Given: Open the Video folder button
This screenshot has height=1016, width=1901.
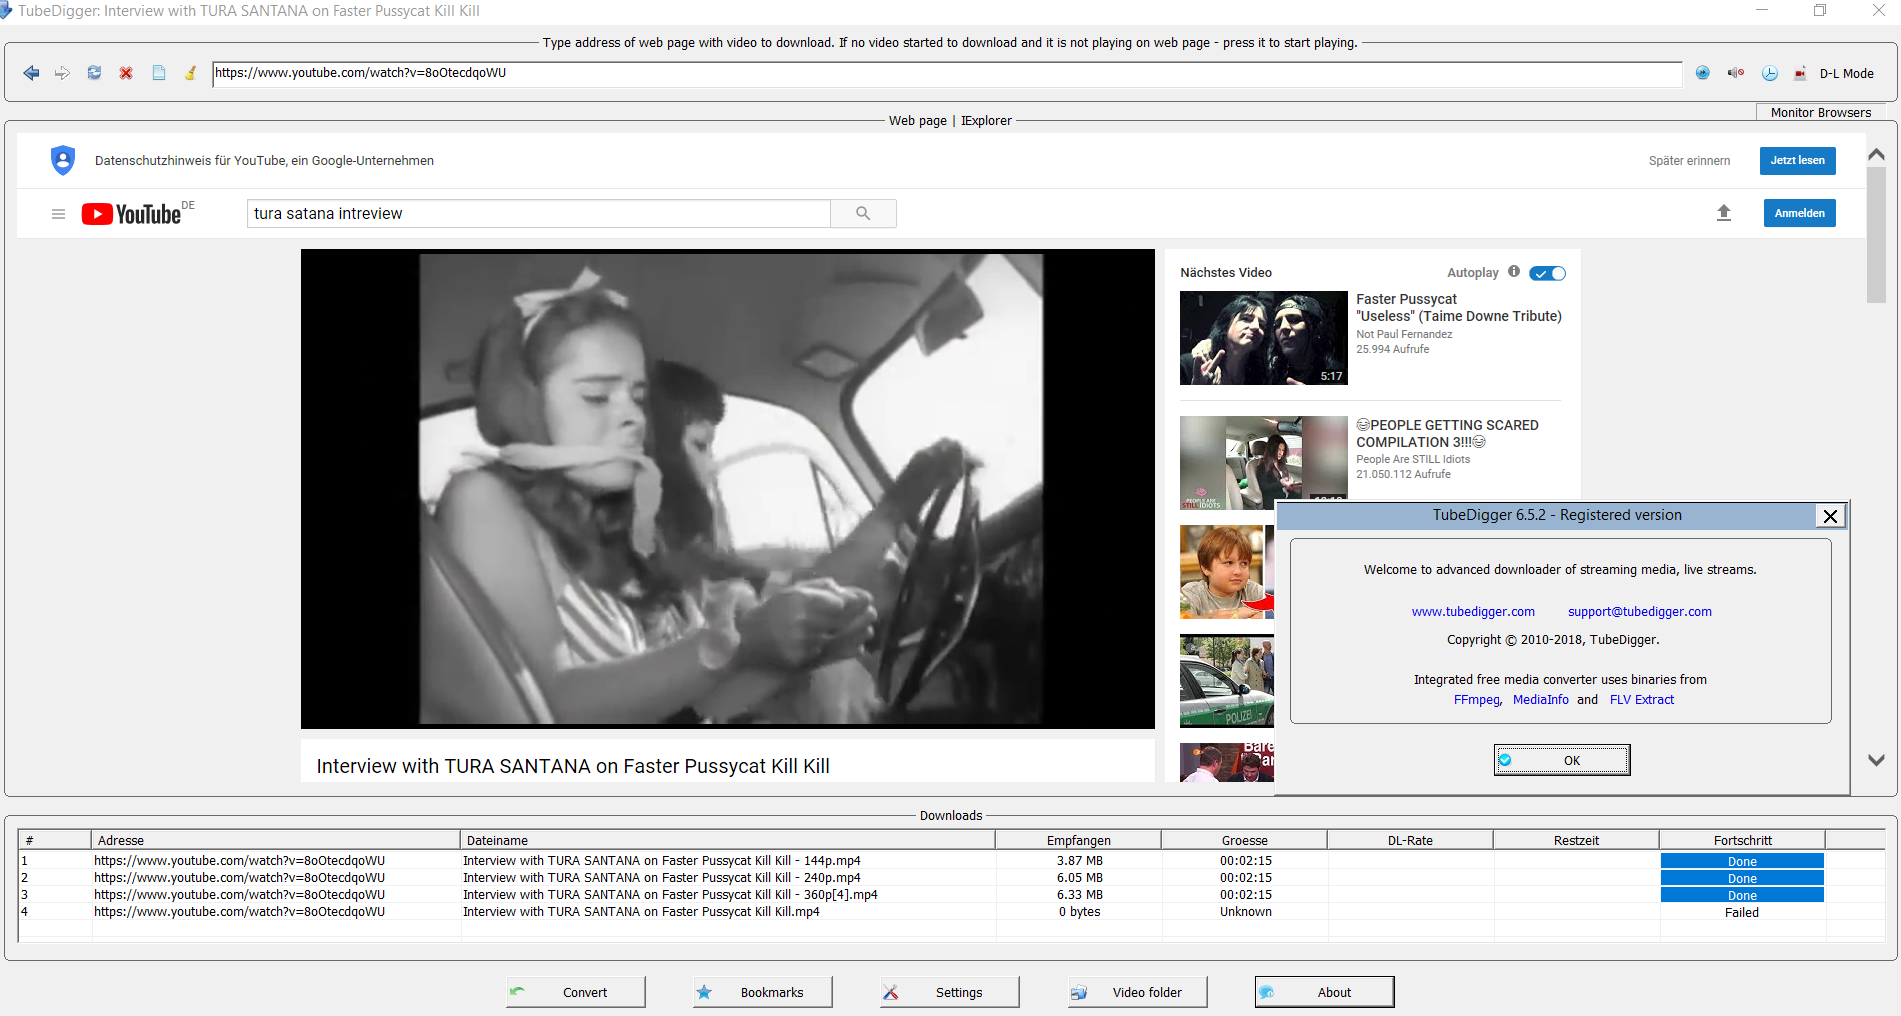Looking at the screenshot, I should click(1137, 992).
